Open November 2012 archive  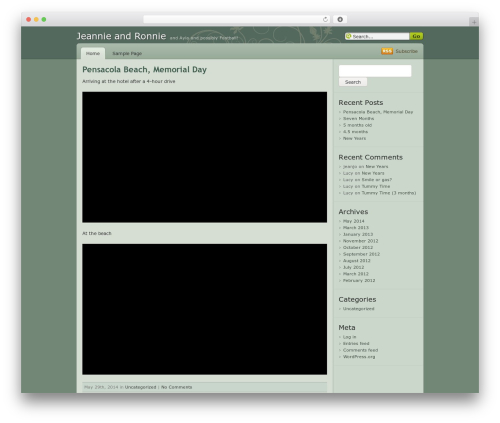click(x=360, y=241)
